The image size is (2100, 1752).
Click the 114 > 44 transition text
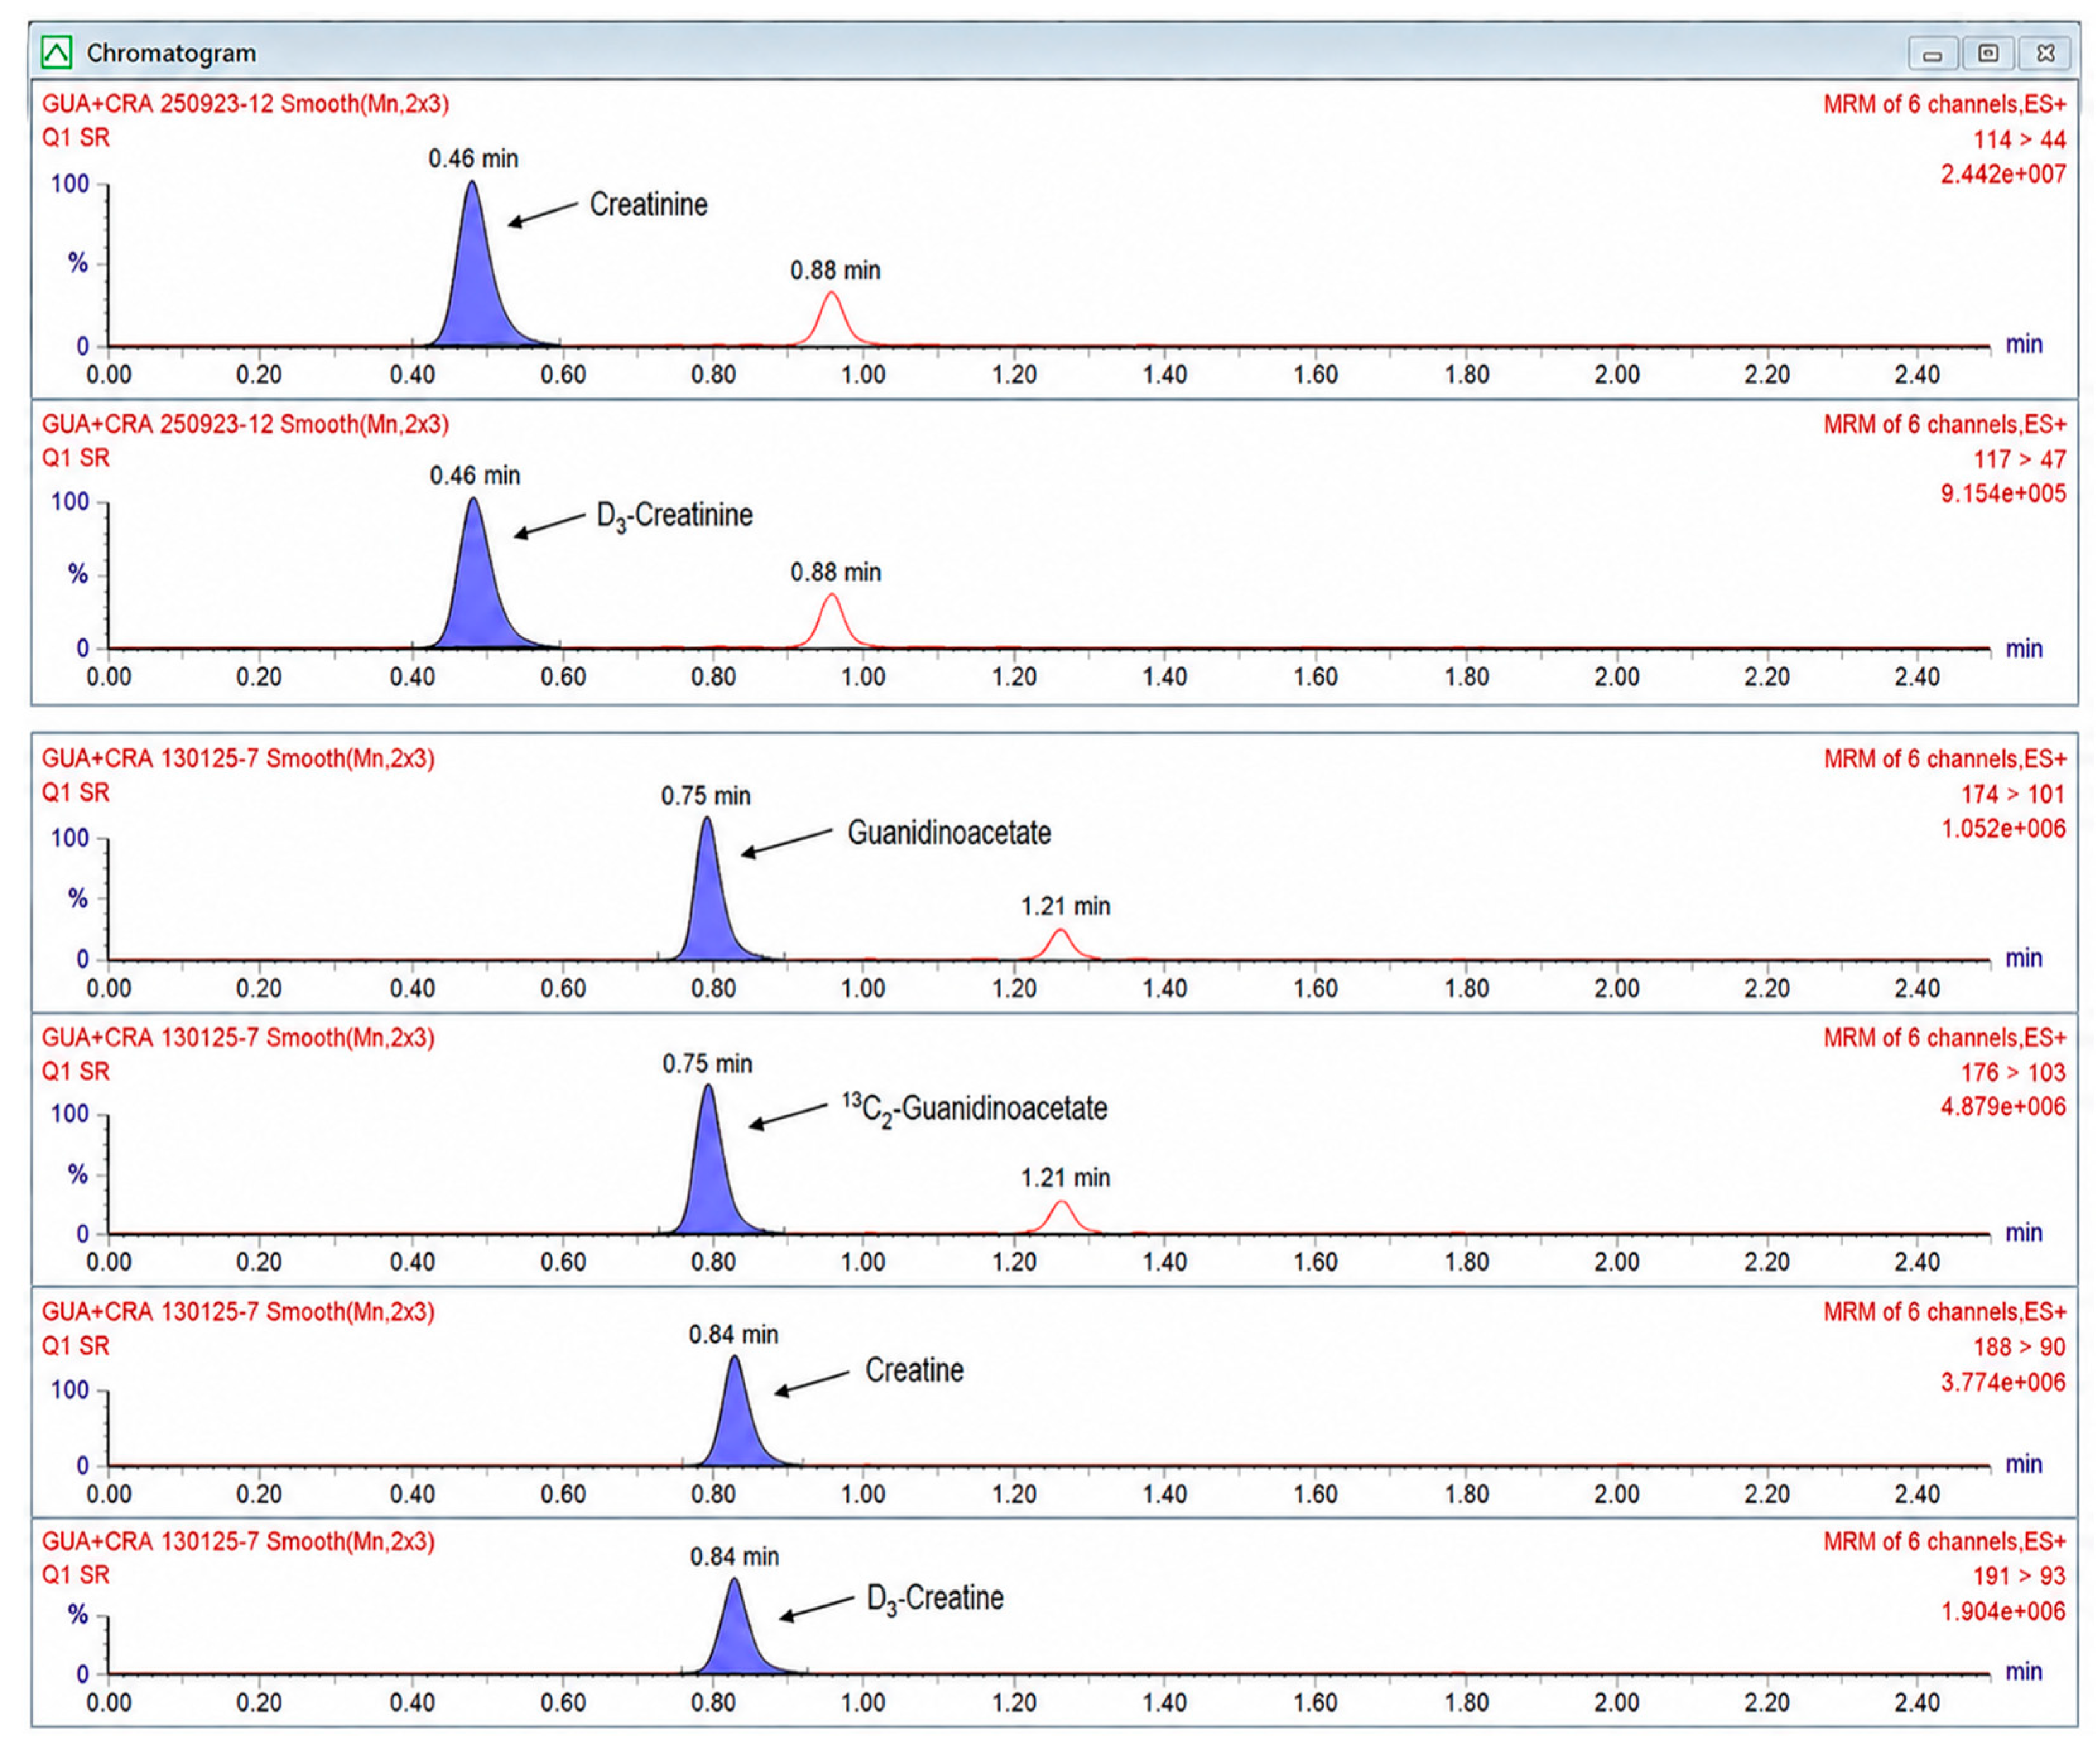pos(2019,139)
